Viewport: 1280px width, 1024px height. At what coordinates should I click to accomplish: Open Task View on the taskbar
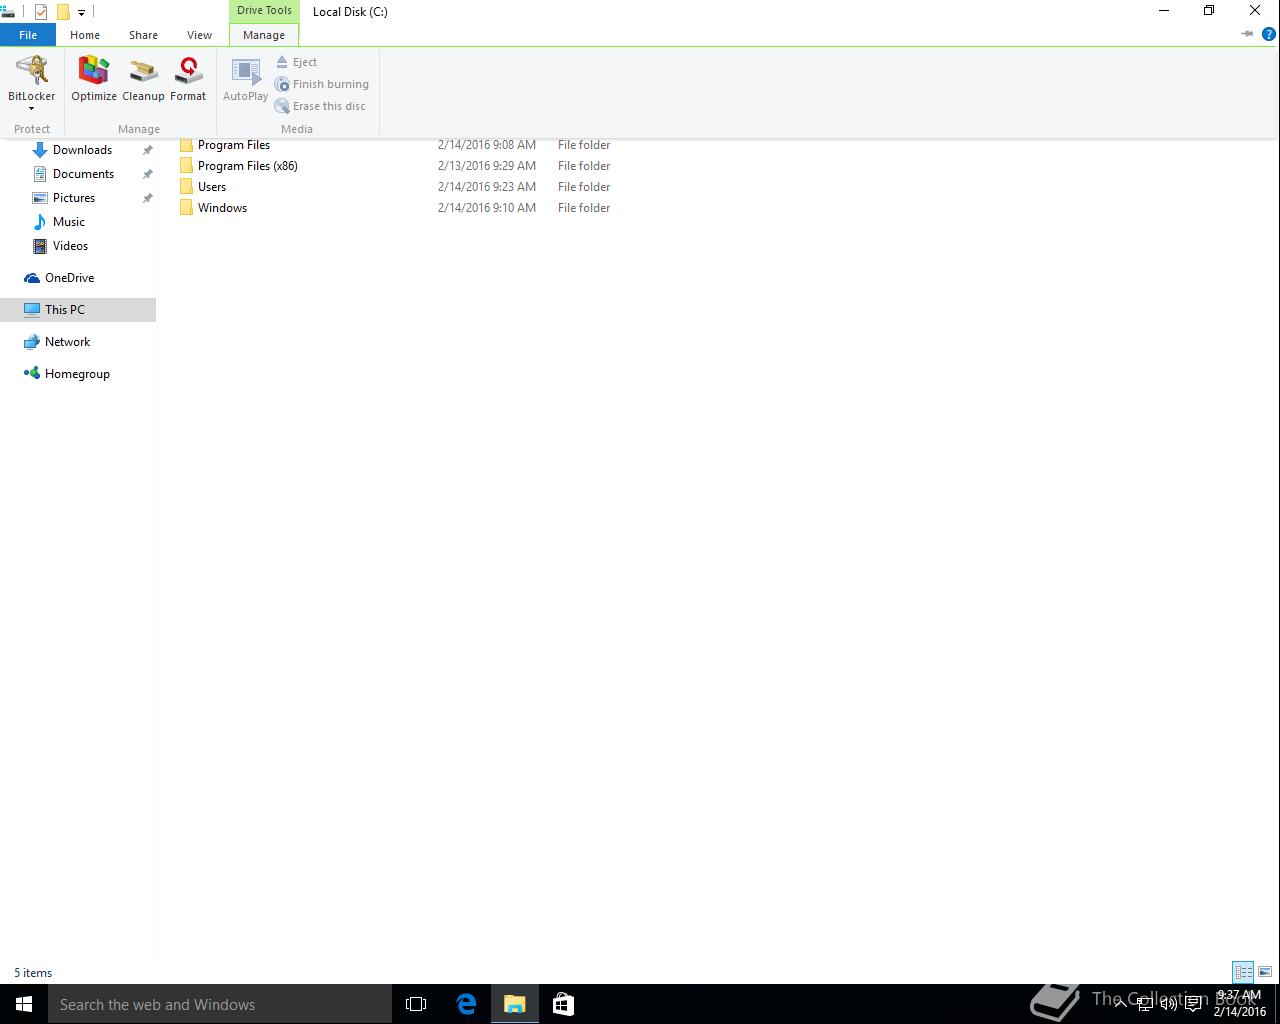(x=416, y=1004)
